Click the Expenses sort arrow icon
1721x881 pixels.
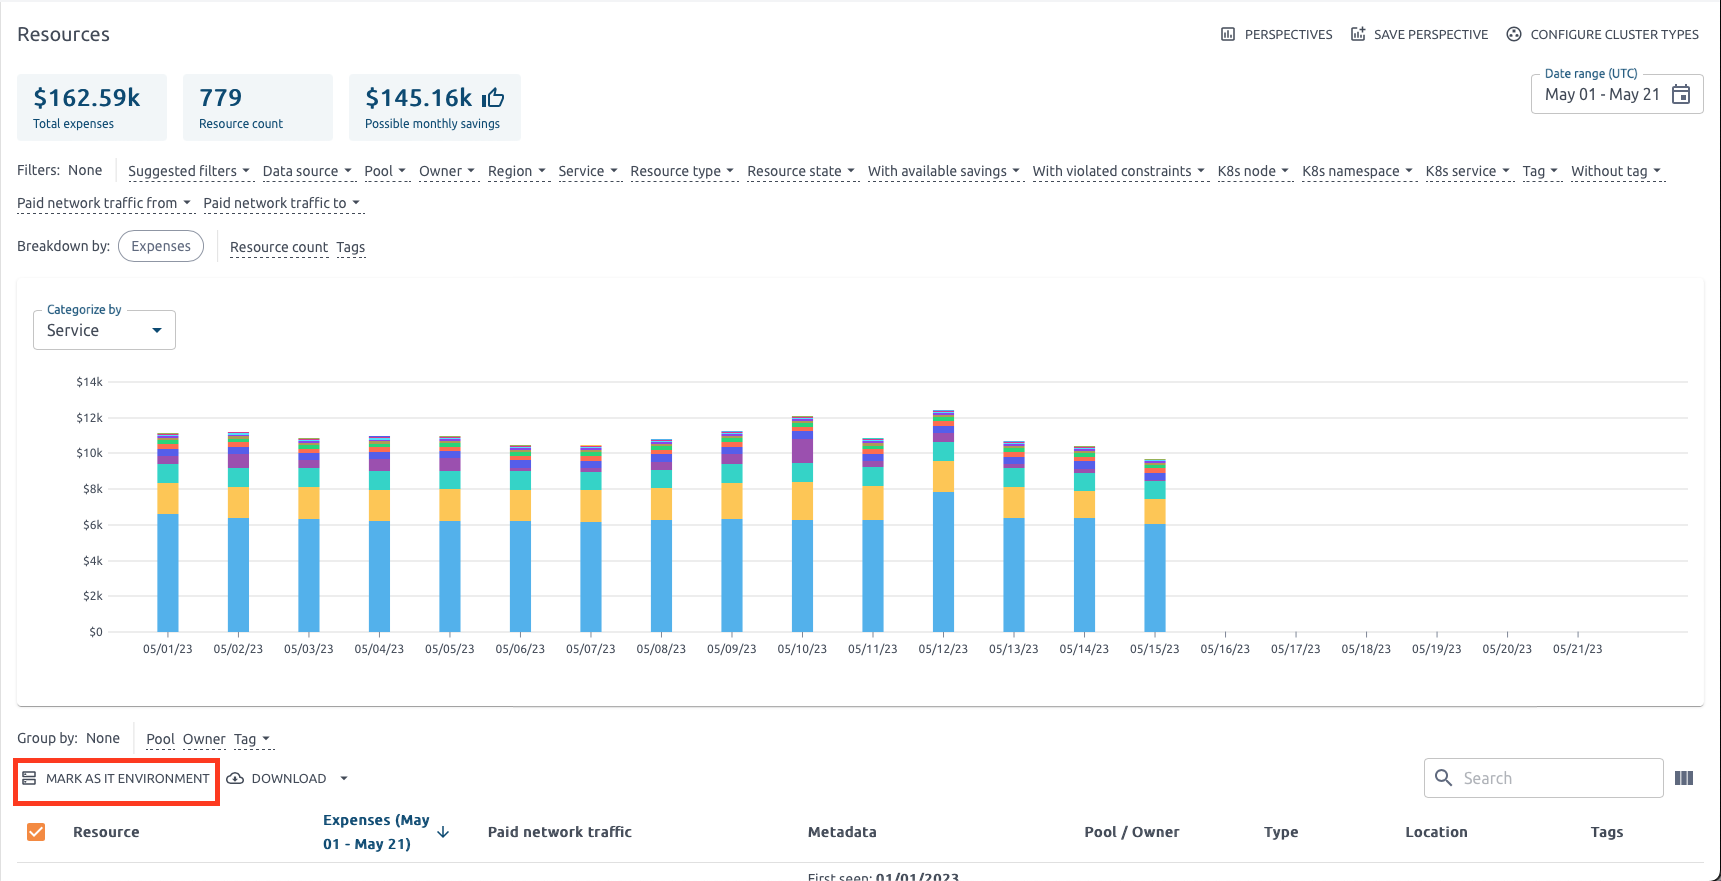pos(443,832)
